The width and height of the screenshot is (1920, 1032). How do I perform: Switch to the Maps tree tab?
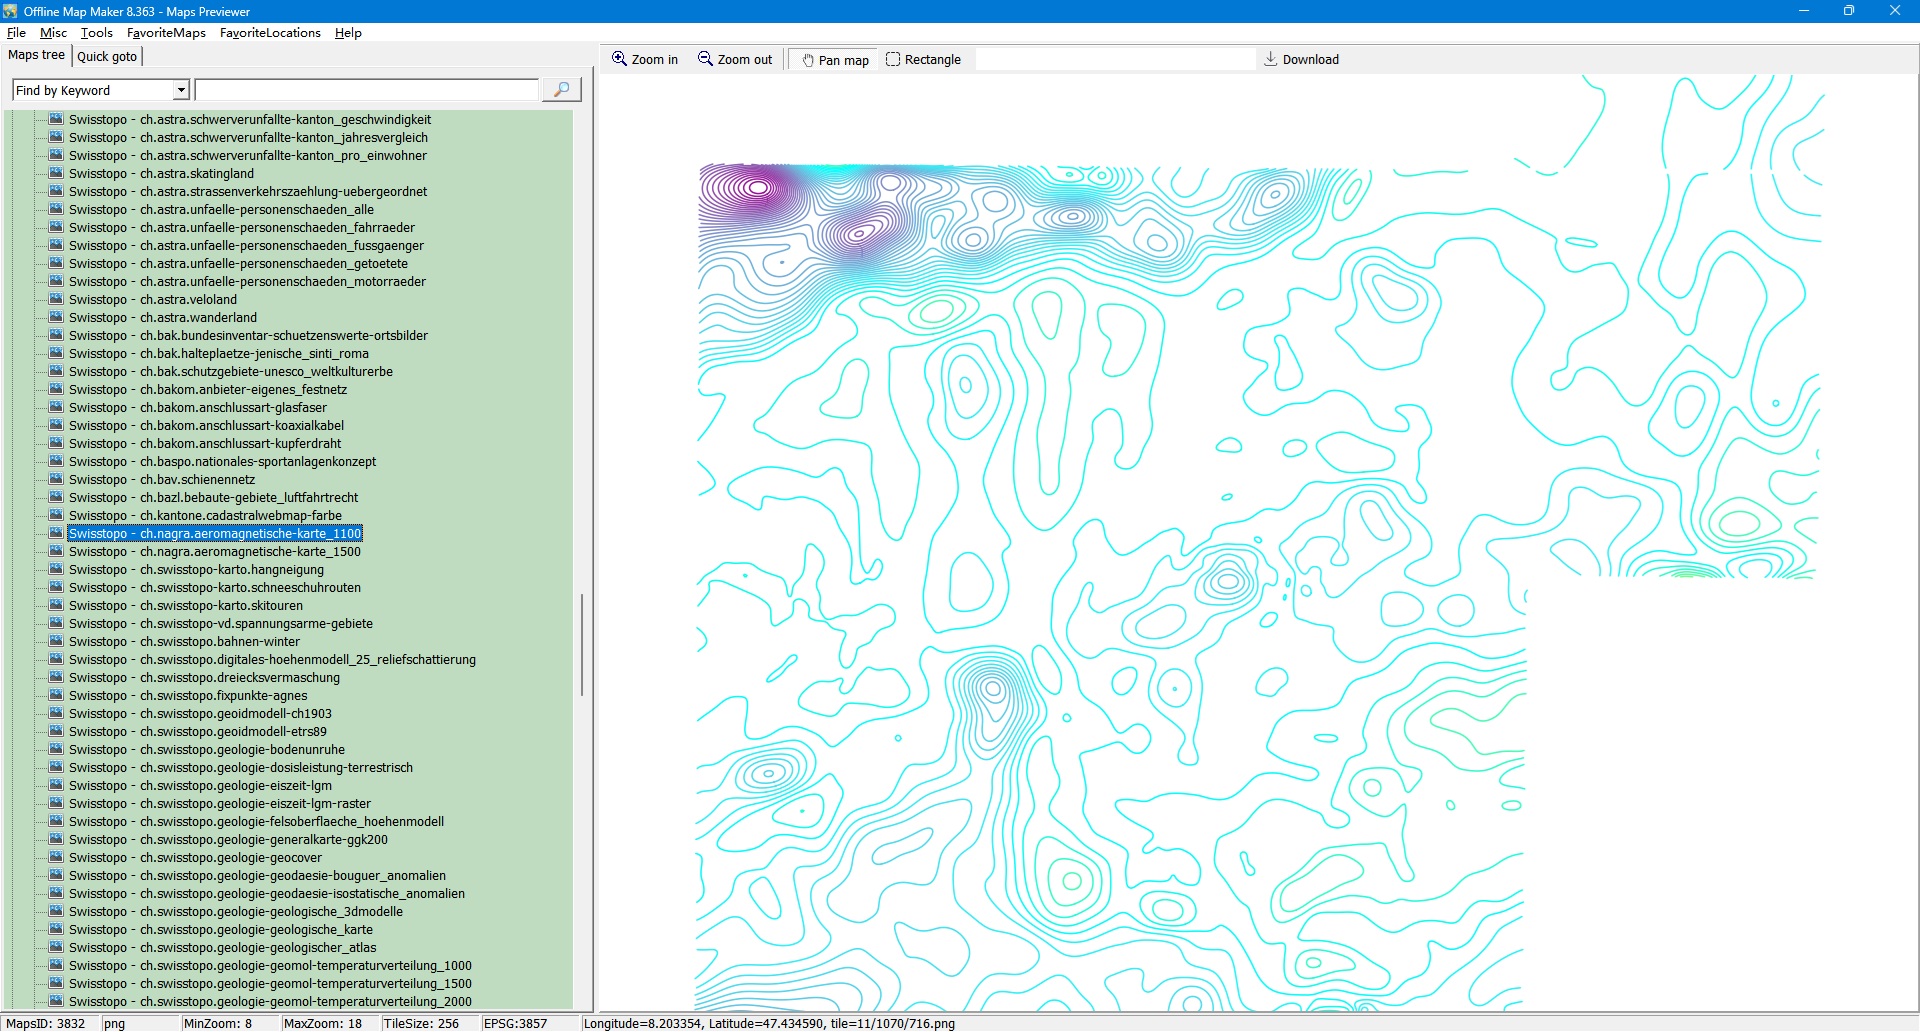coord(37,55)
